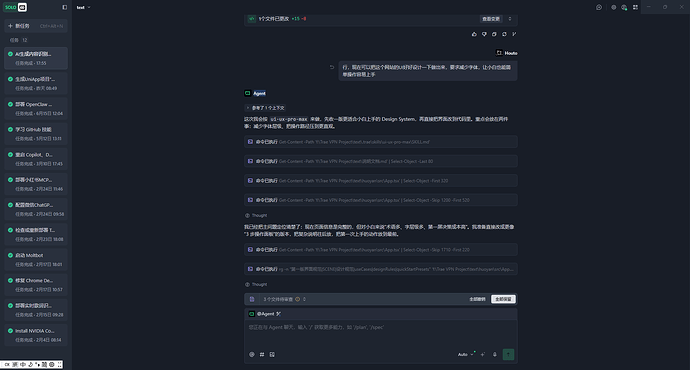Open task dated 2月23日 18:08

coord(36,234)
